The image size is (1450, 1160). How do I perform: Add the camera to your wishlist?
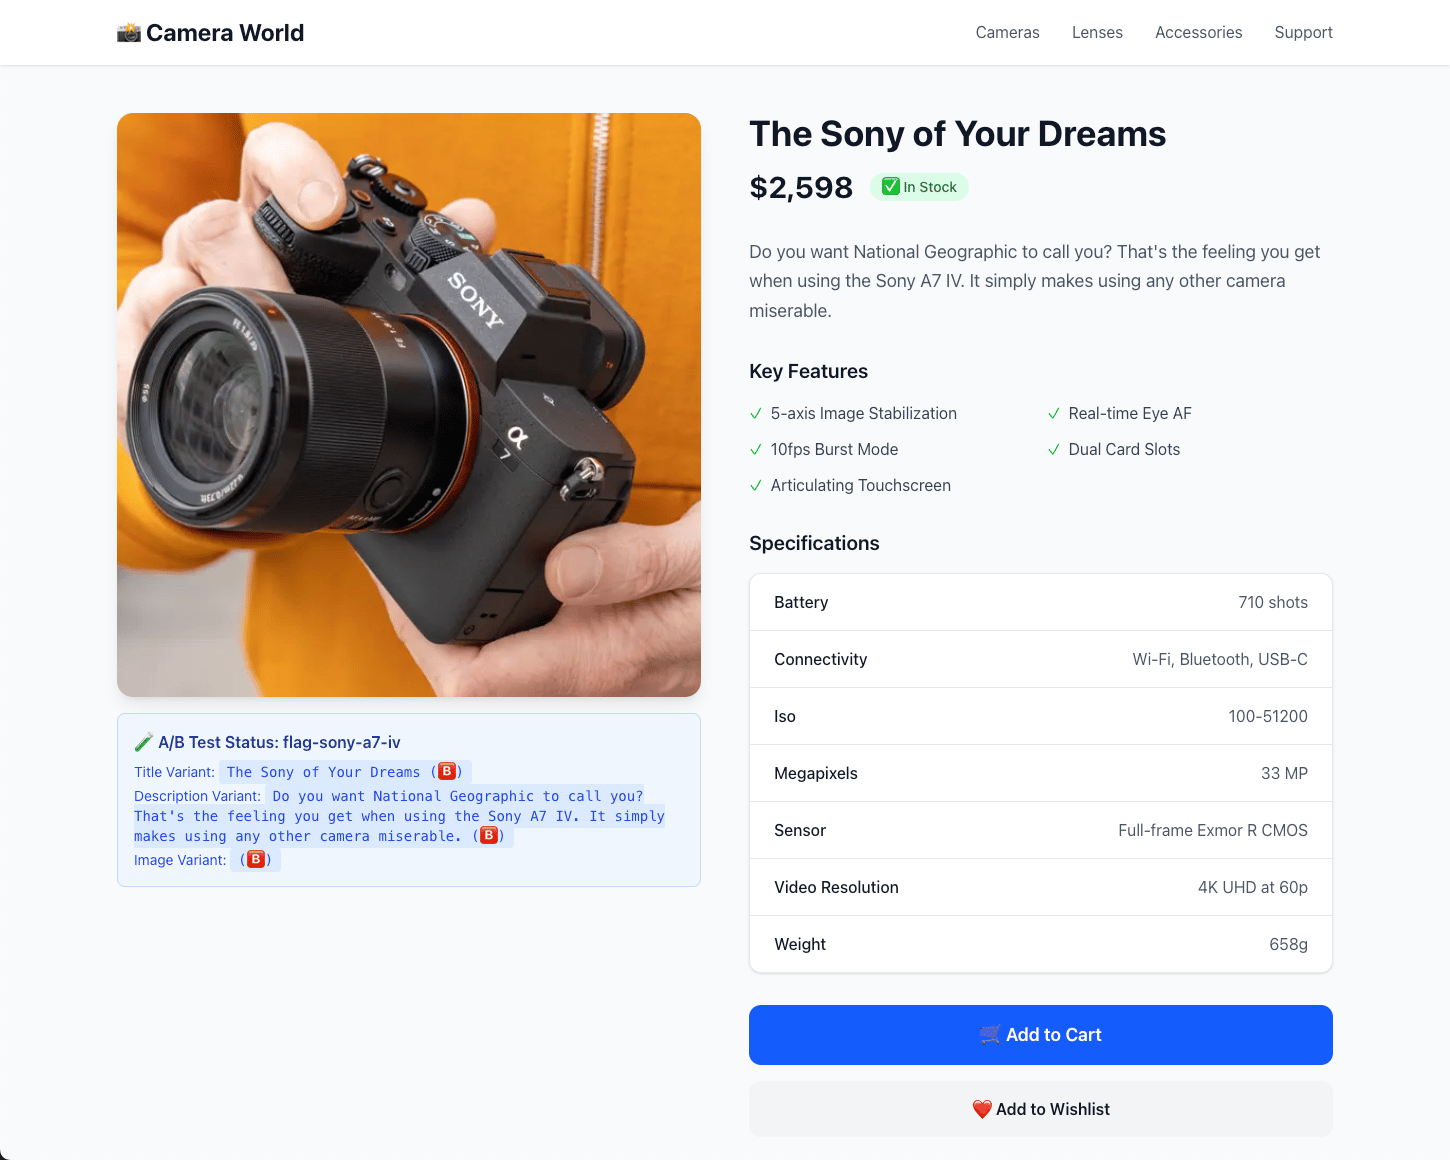click(1041, 1109)
